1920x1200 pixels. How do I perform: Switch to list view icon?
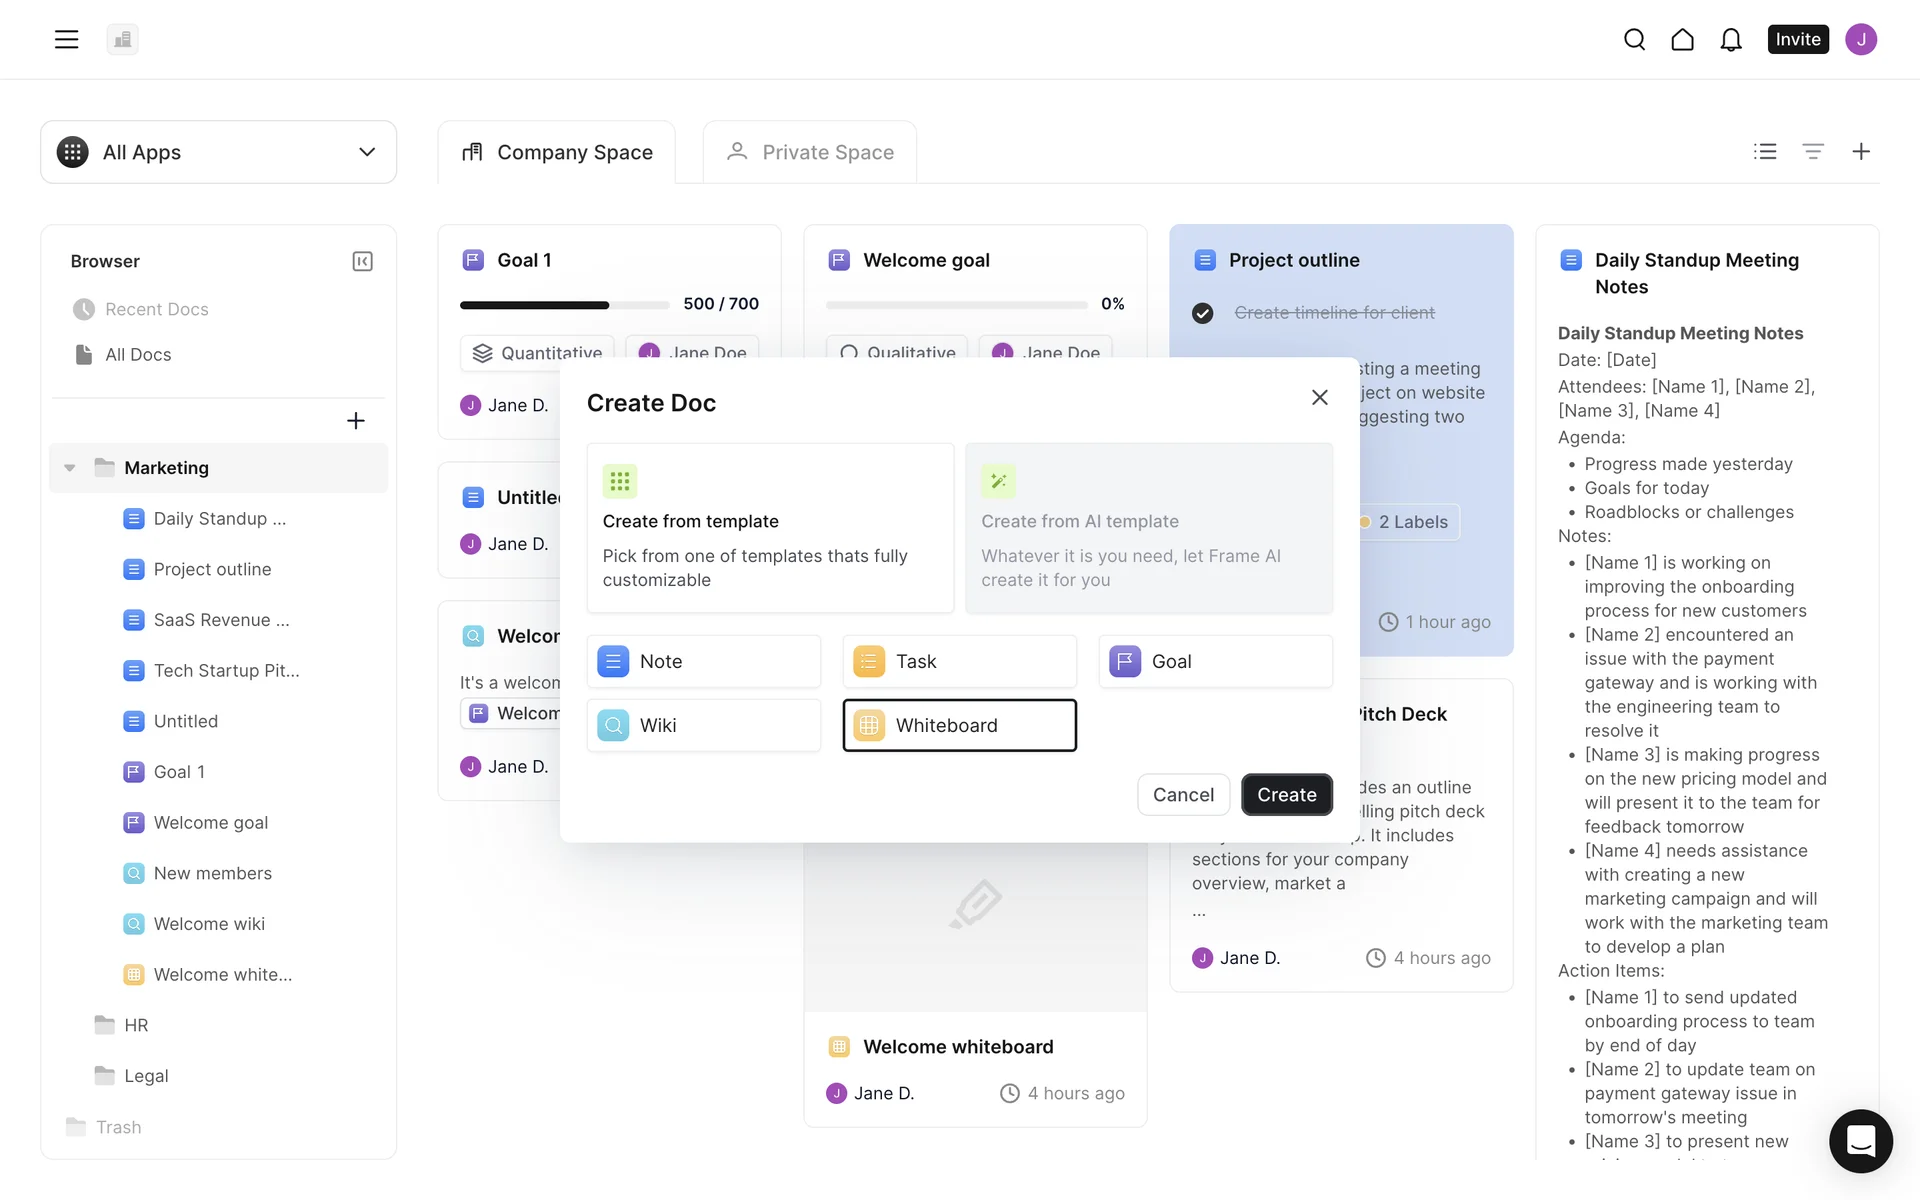[x=1765, y=151]
